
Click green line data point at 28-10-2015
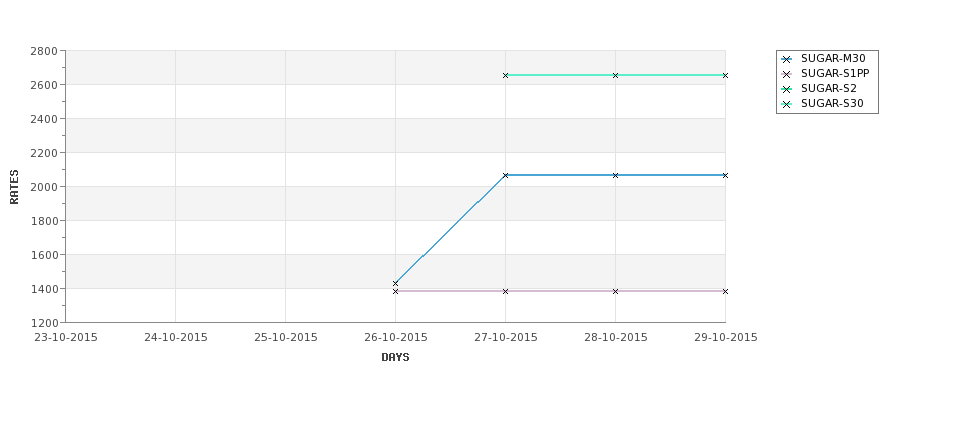[616, 75]
